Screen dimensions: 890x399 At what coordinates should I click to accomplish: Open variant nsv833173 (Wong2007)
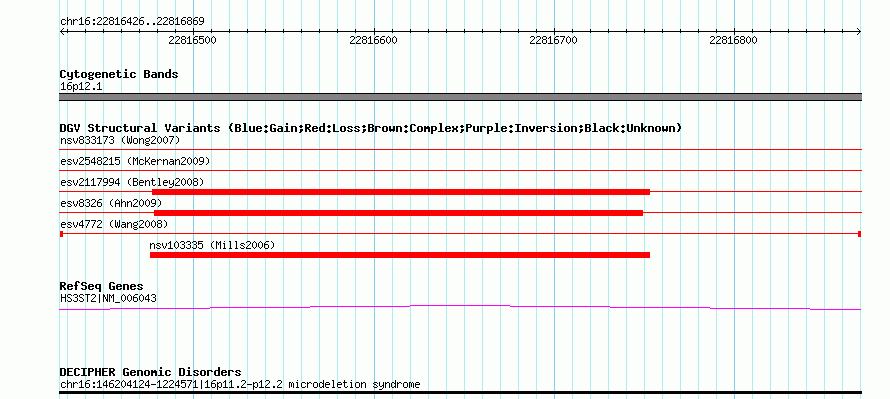pyautogui.click(x=120, y=140)
